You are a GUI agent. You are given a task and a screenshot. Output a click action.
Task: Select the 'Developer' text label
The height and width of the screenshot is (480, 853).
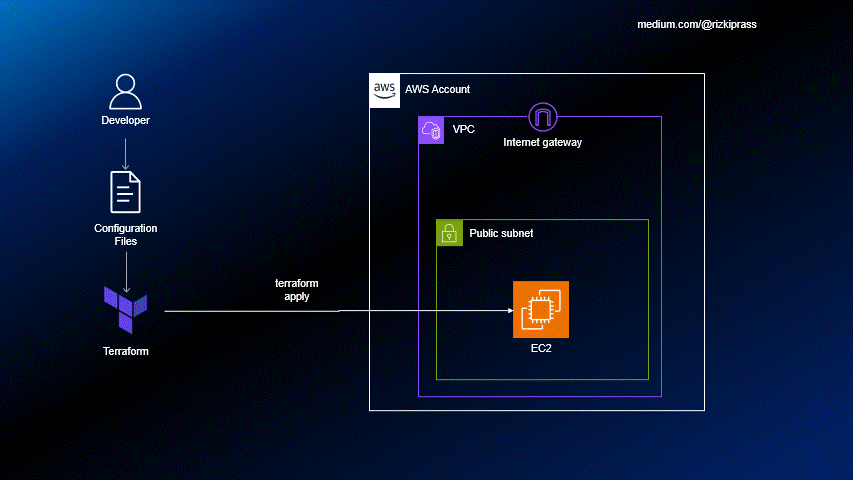click(x=126, y=121)
